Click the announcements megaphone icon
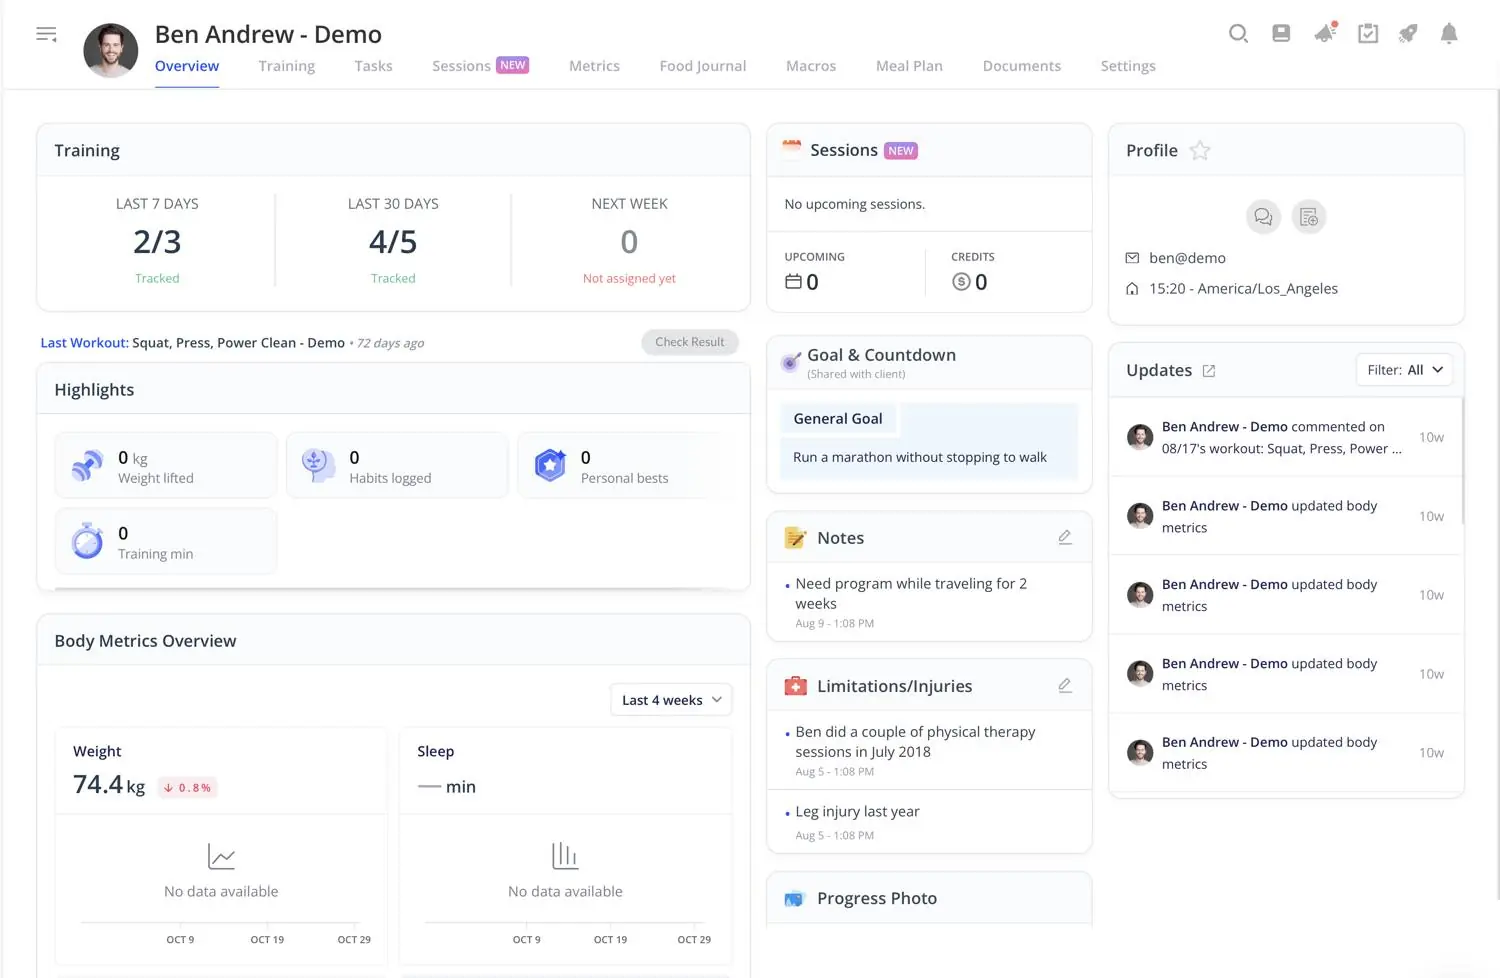 [x=1325, y=33]
